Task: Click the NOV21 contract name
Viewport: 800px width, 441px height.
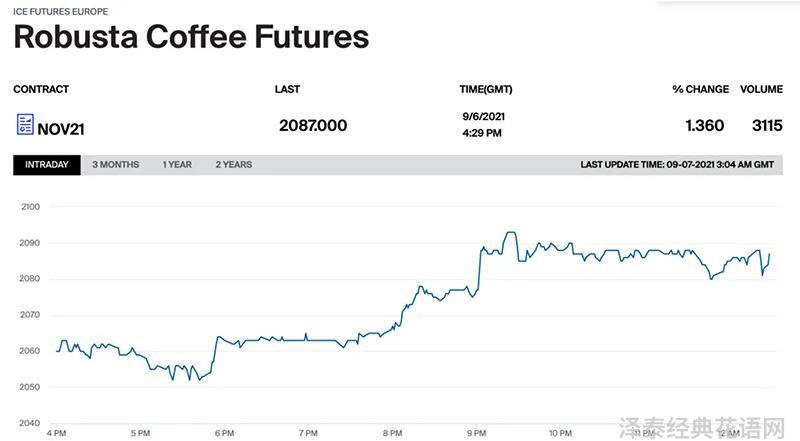Action: click(x=61, y=129)
